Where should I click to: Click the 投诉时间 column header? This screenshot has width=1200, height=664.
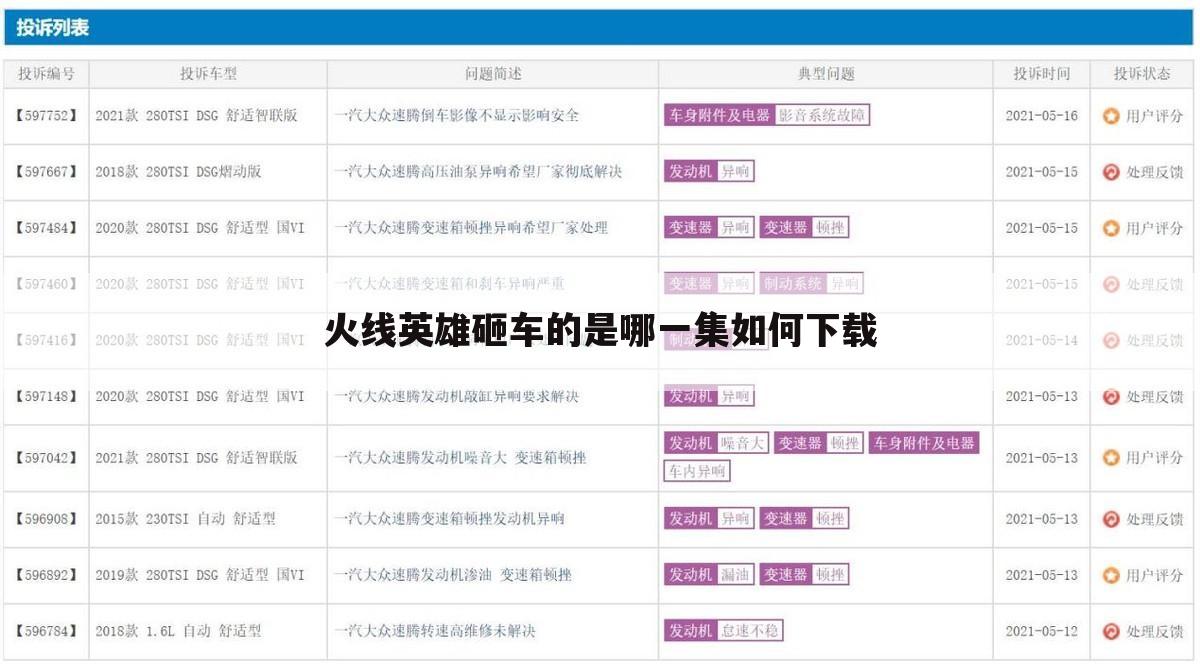[1041, 74]
